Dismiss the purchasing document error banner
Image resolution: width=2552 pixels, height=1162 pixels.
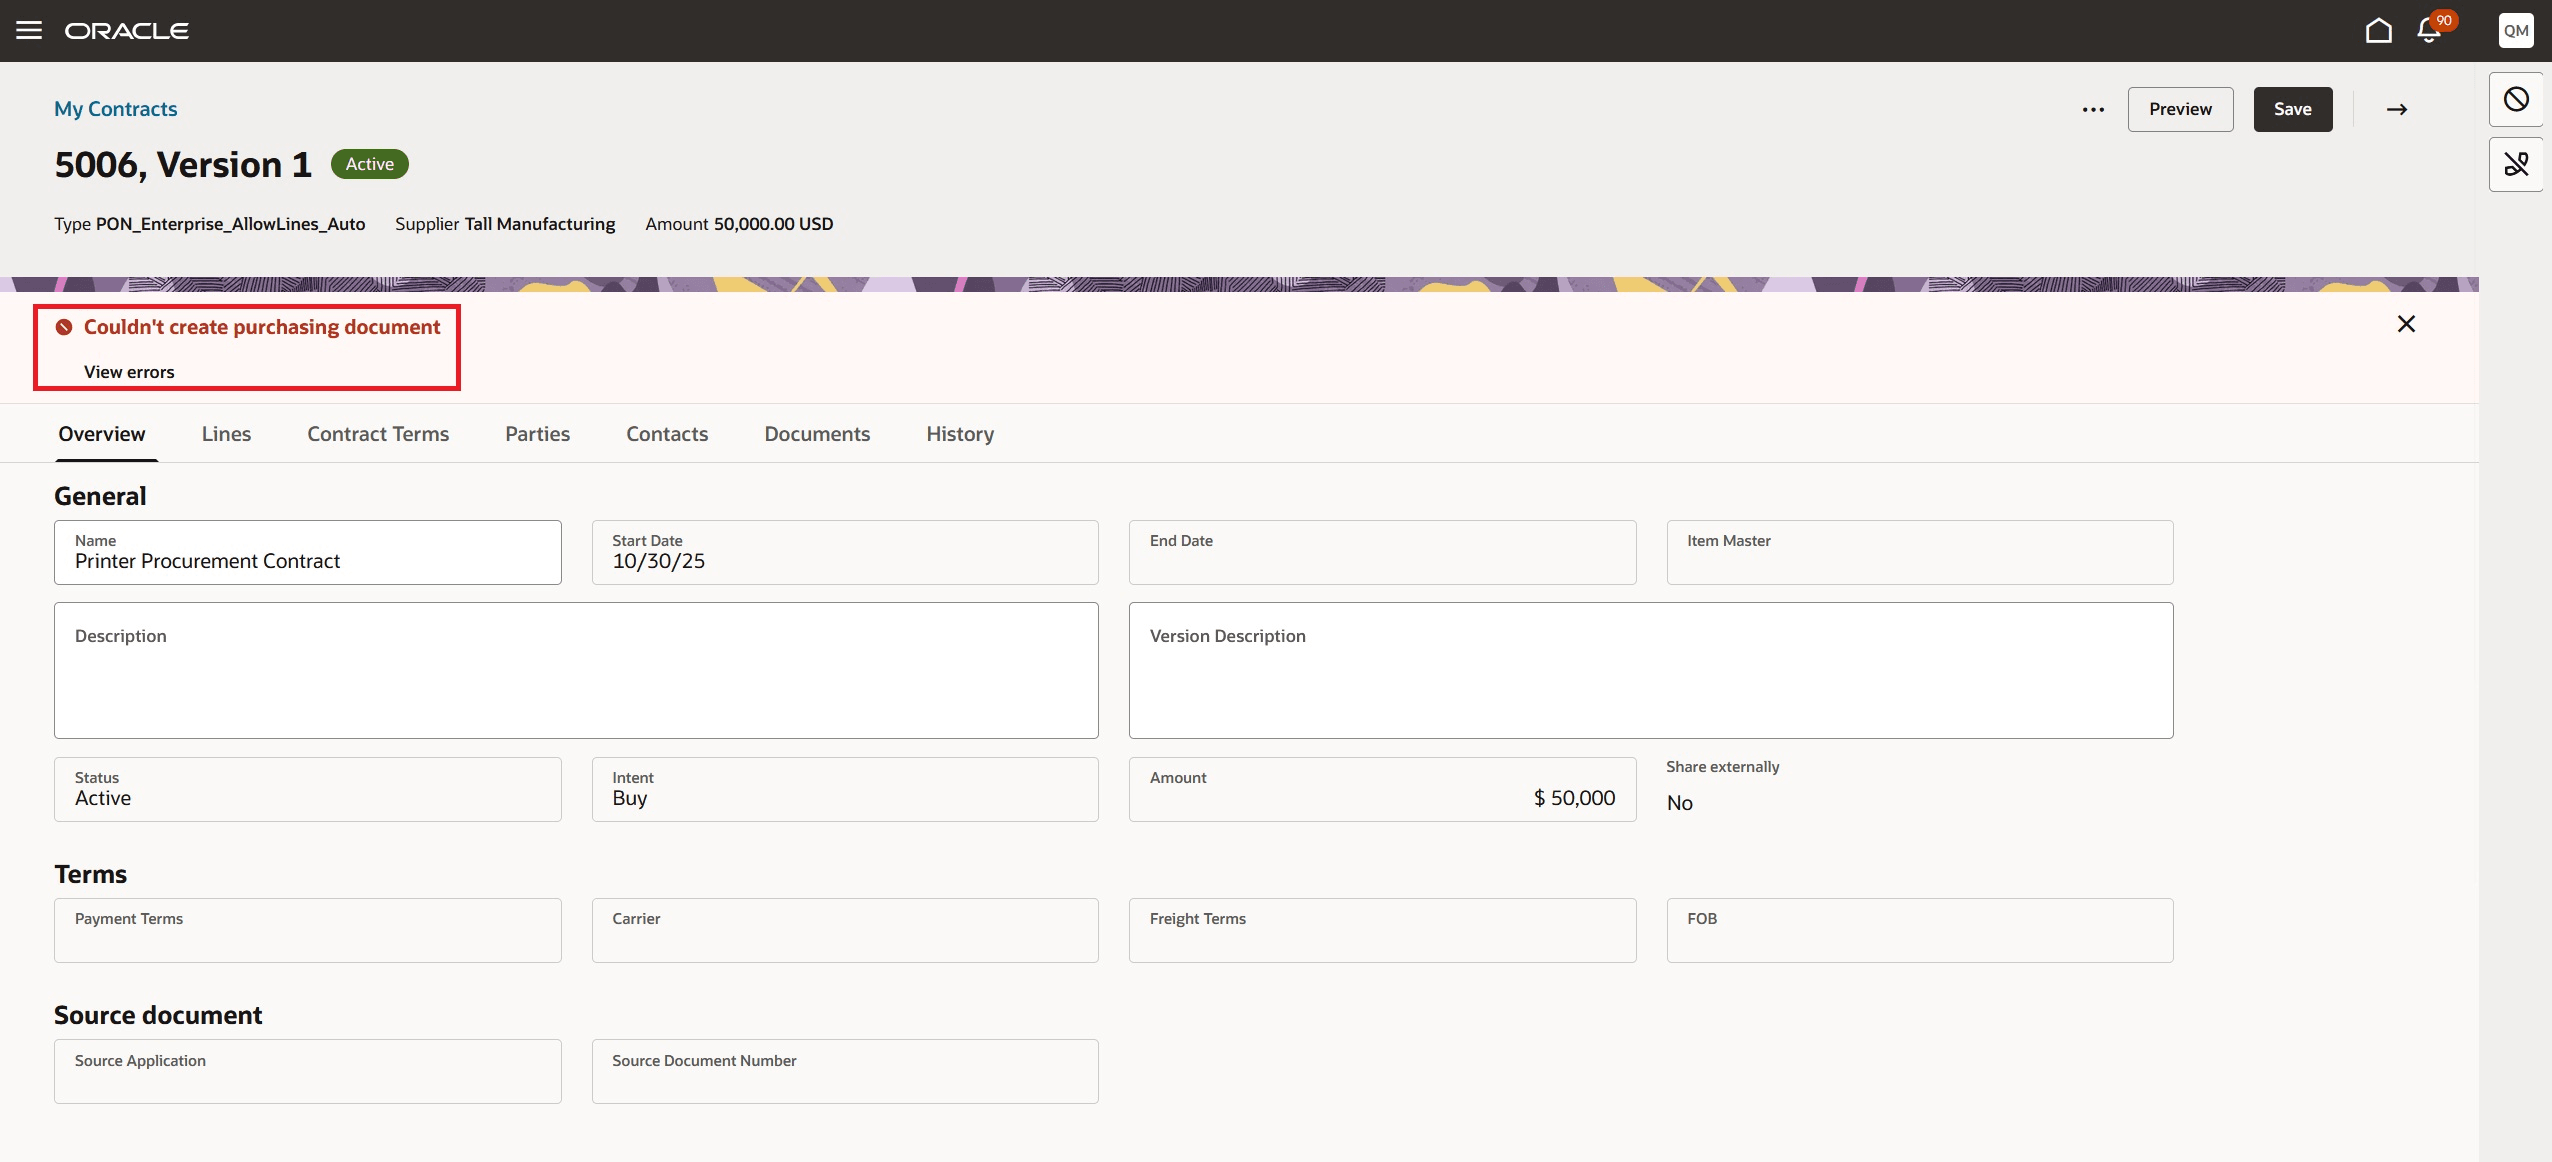tap(2407, 323)
